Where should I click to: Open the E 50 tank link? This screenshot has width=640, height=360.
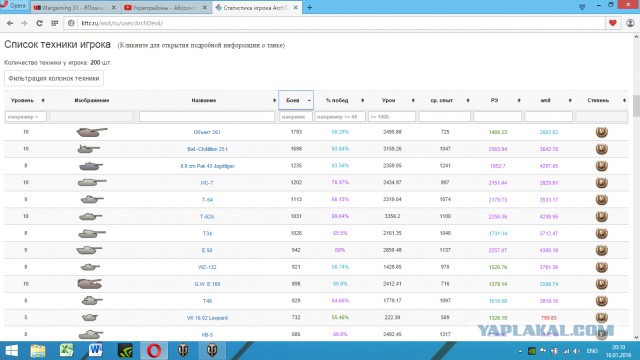(x=207, y=250)
